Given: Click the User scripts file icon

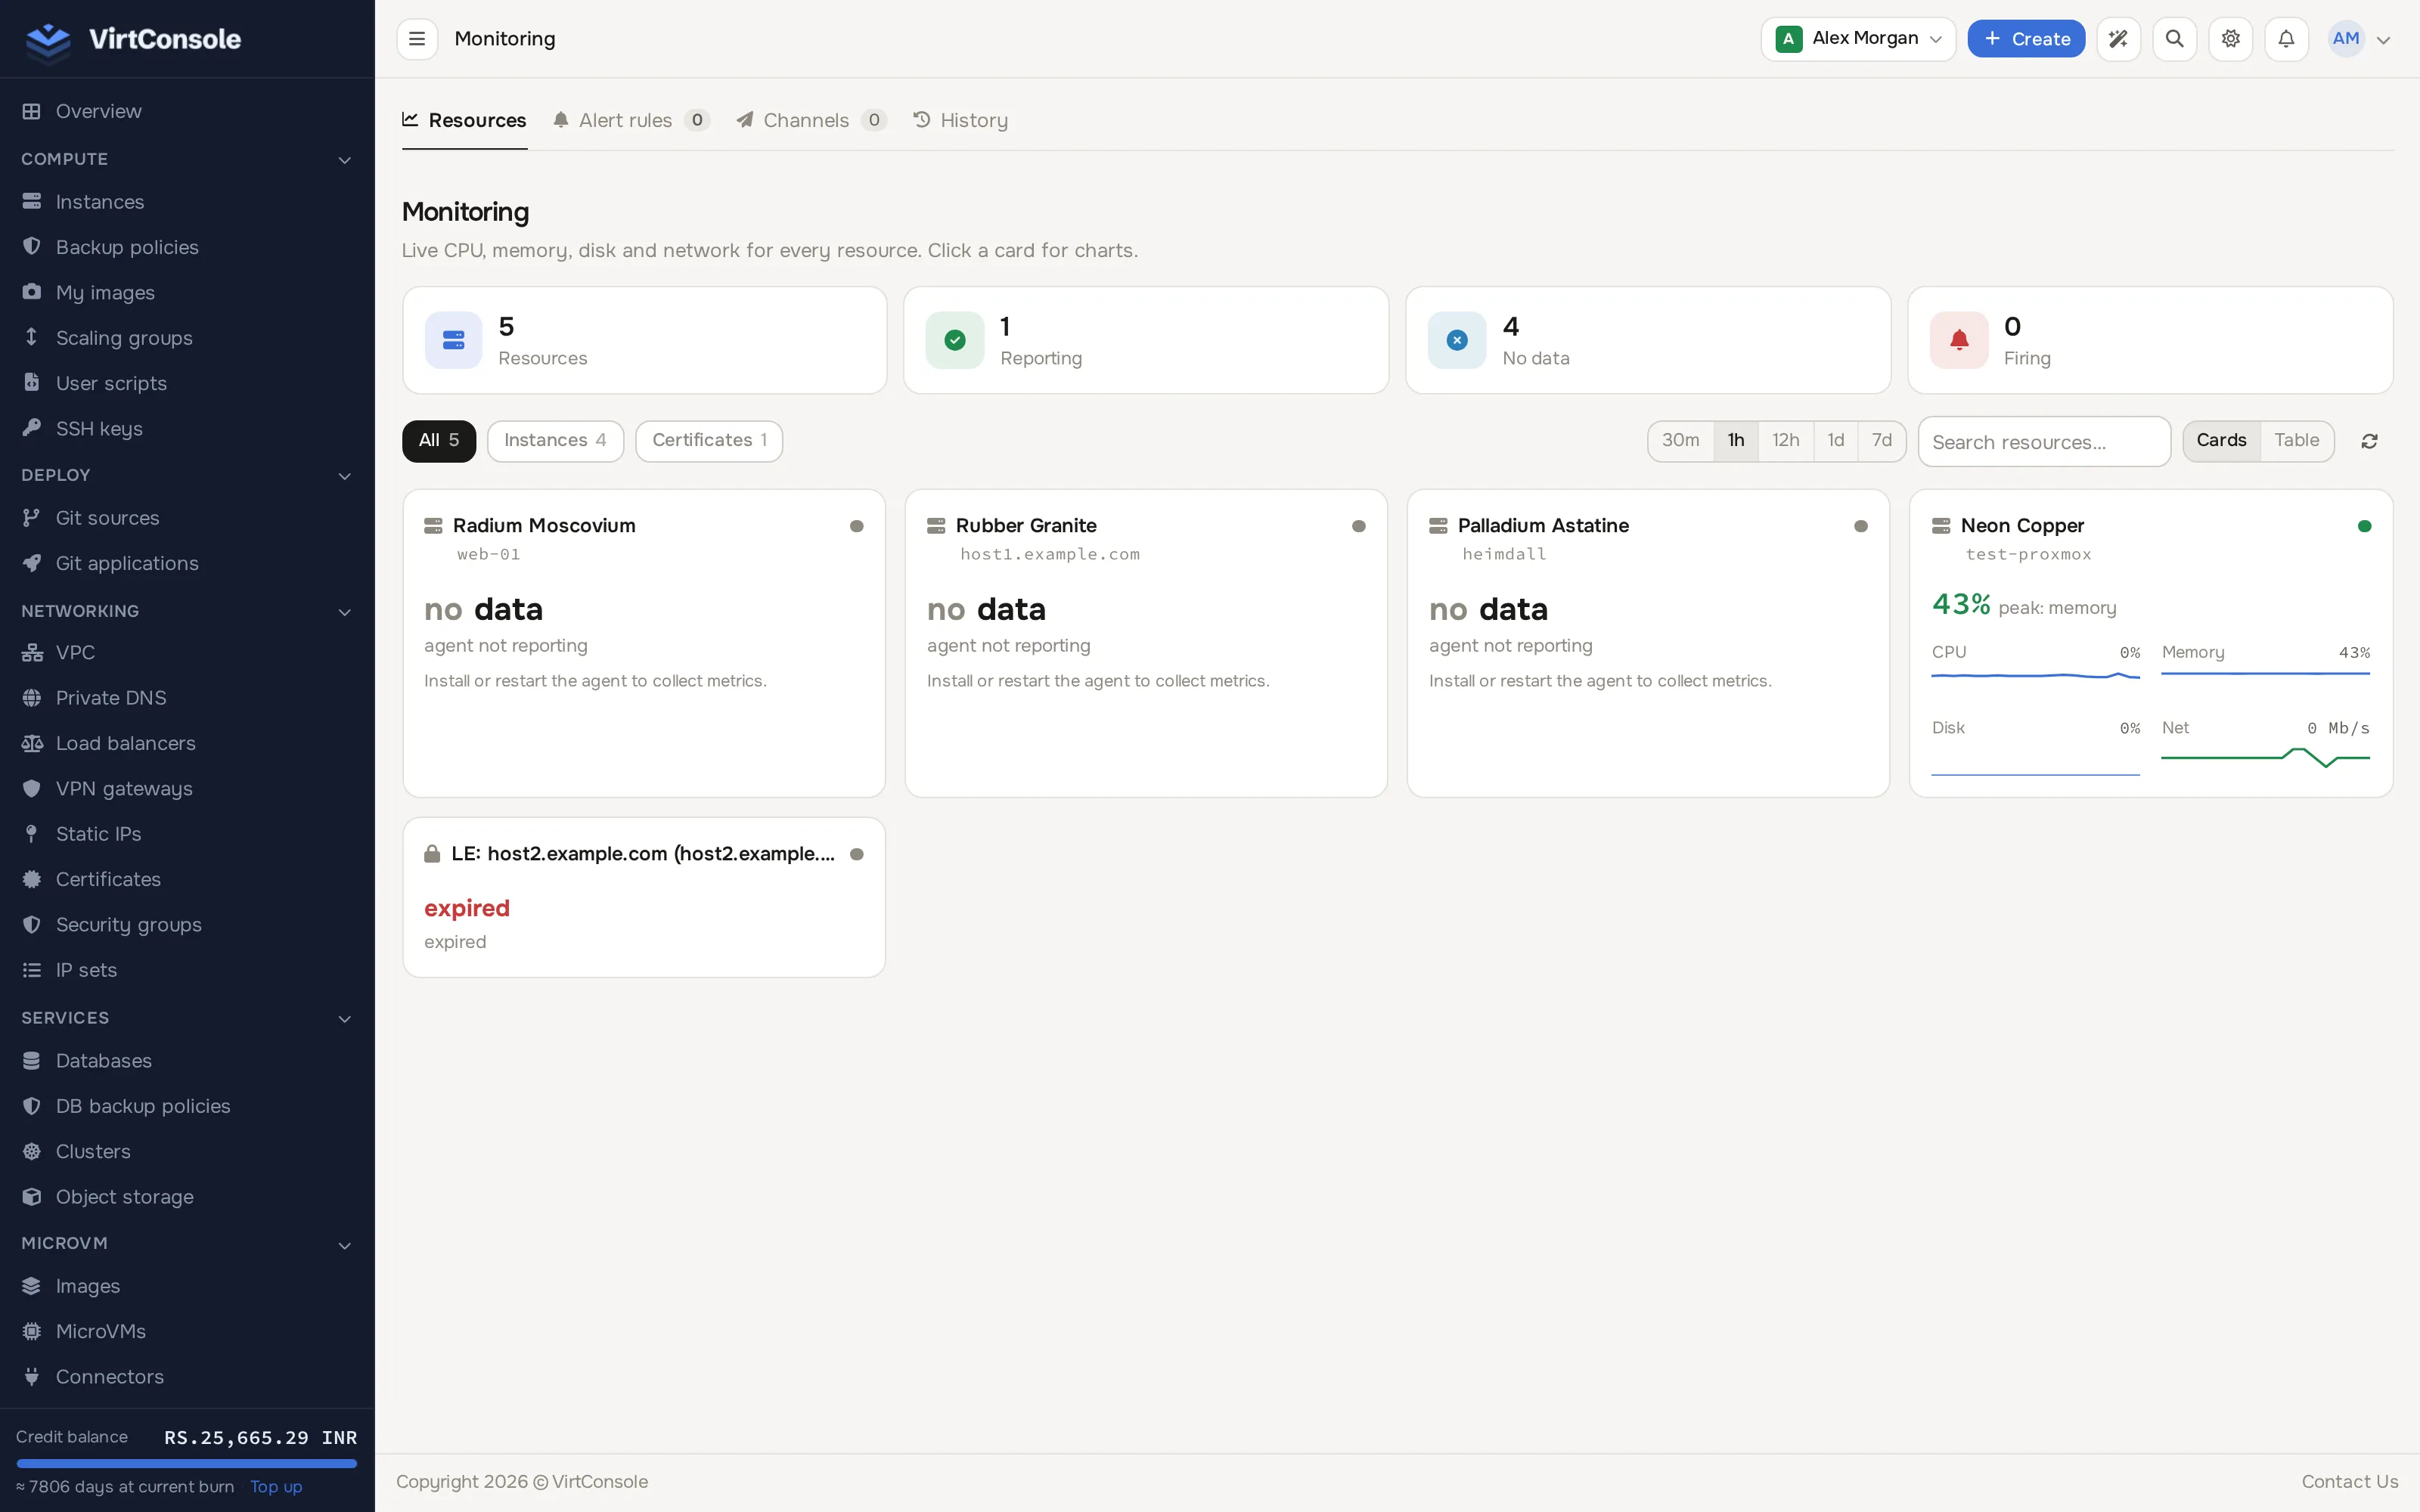Looking at the screenshot, I should click(32, 383).
